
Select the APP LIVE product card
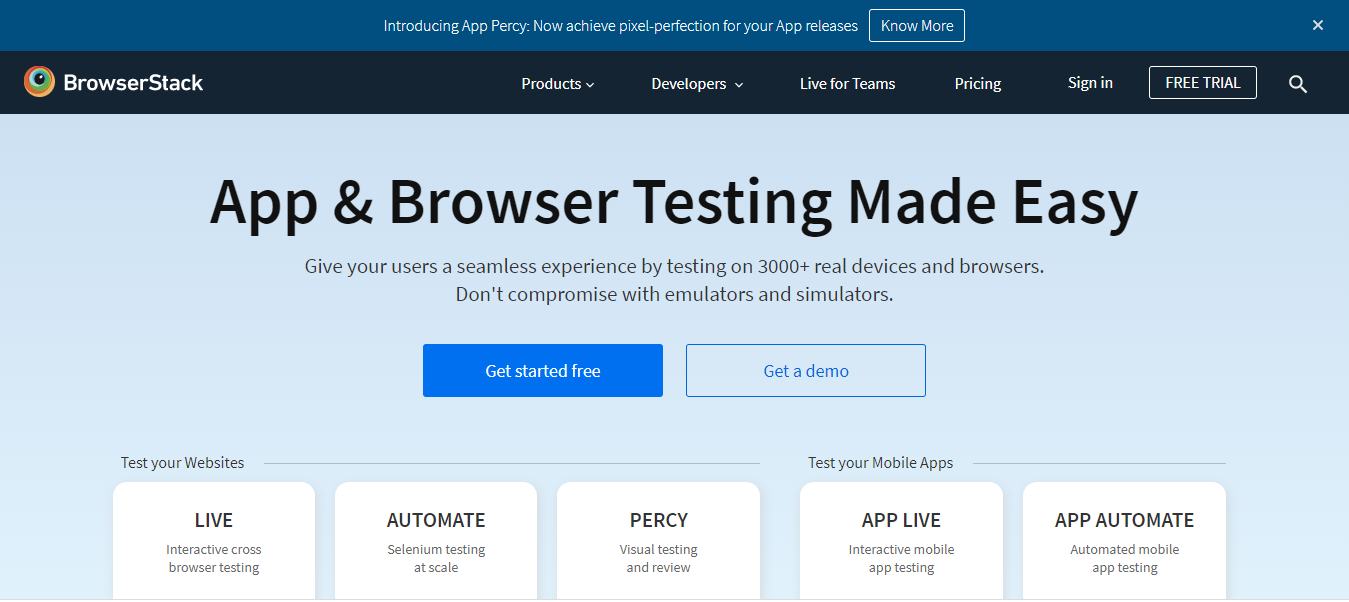click(901, 541)
